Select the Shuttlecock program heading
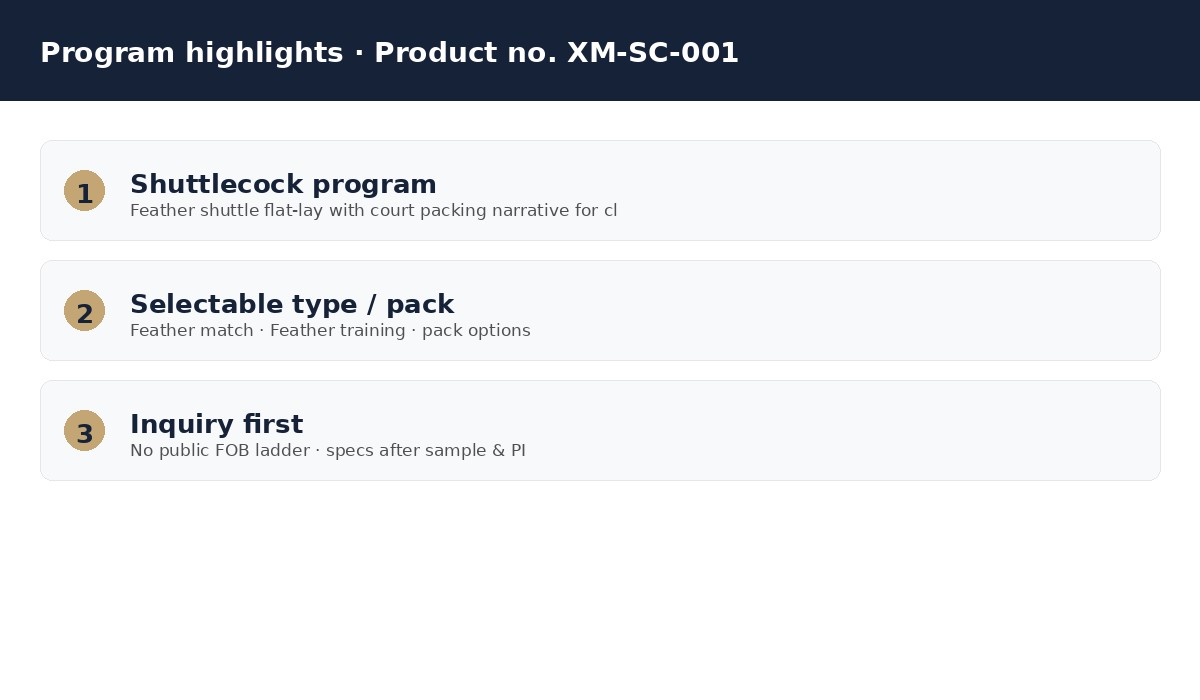 (x=283, y=185)
